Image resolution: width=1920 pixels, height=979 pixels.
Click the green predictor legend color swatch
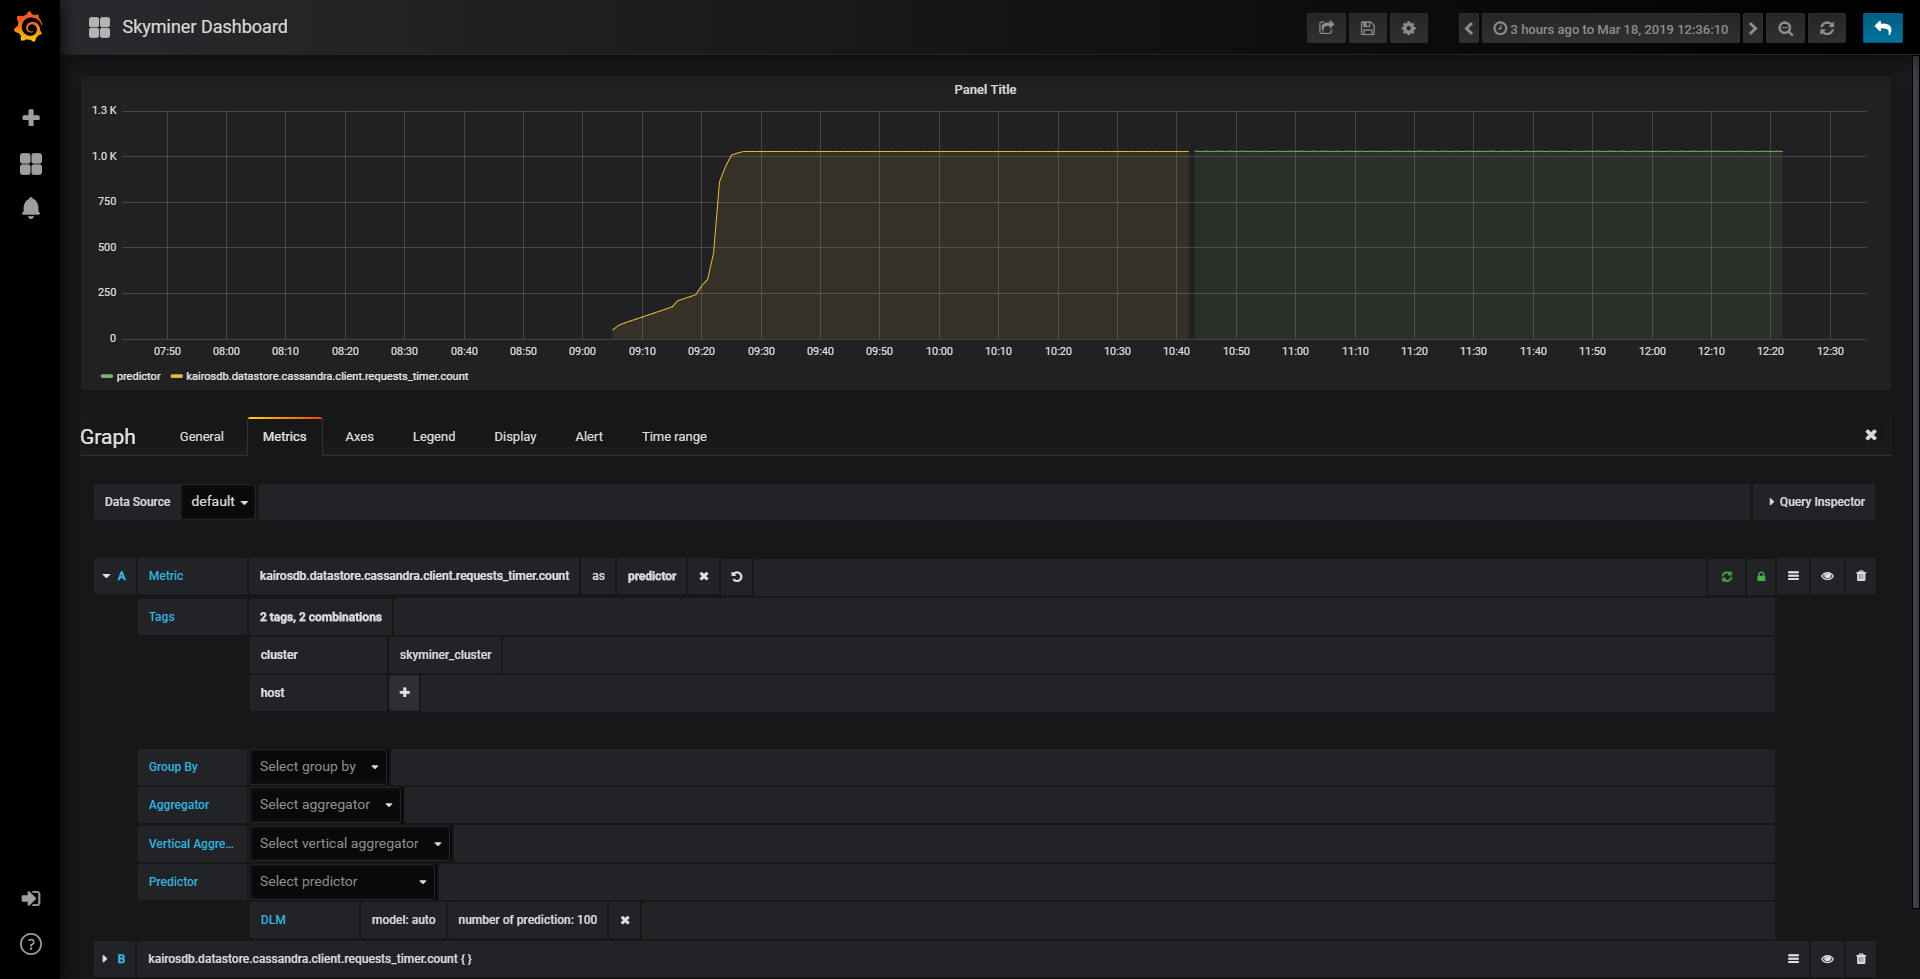pos(107,377)
